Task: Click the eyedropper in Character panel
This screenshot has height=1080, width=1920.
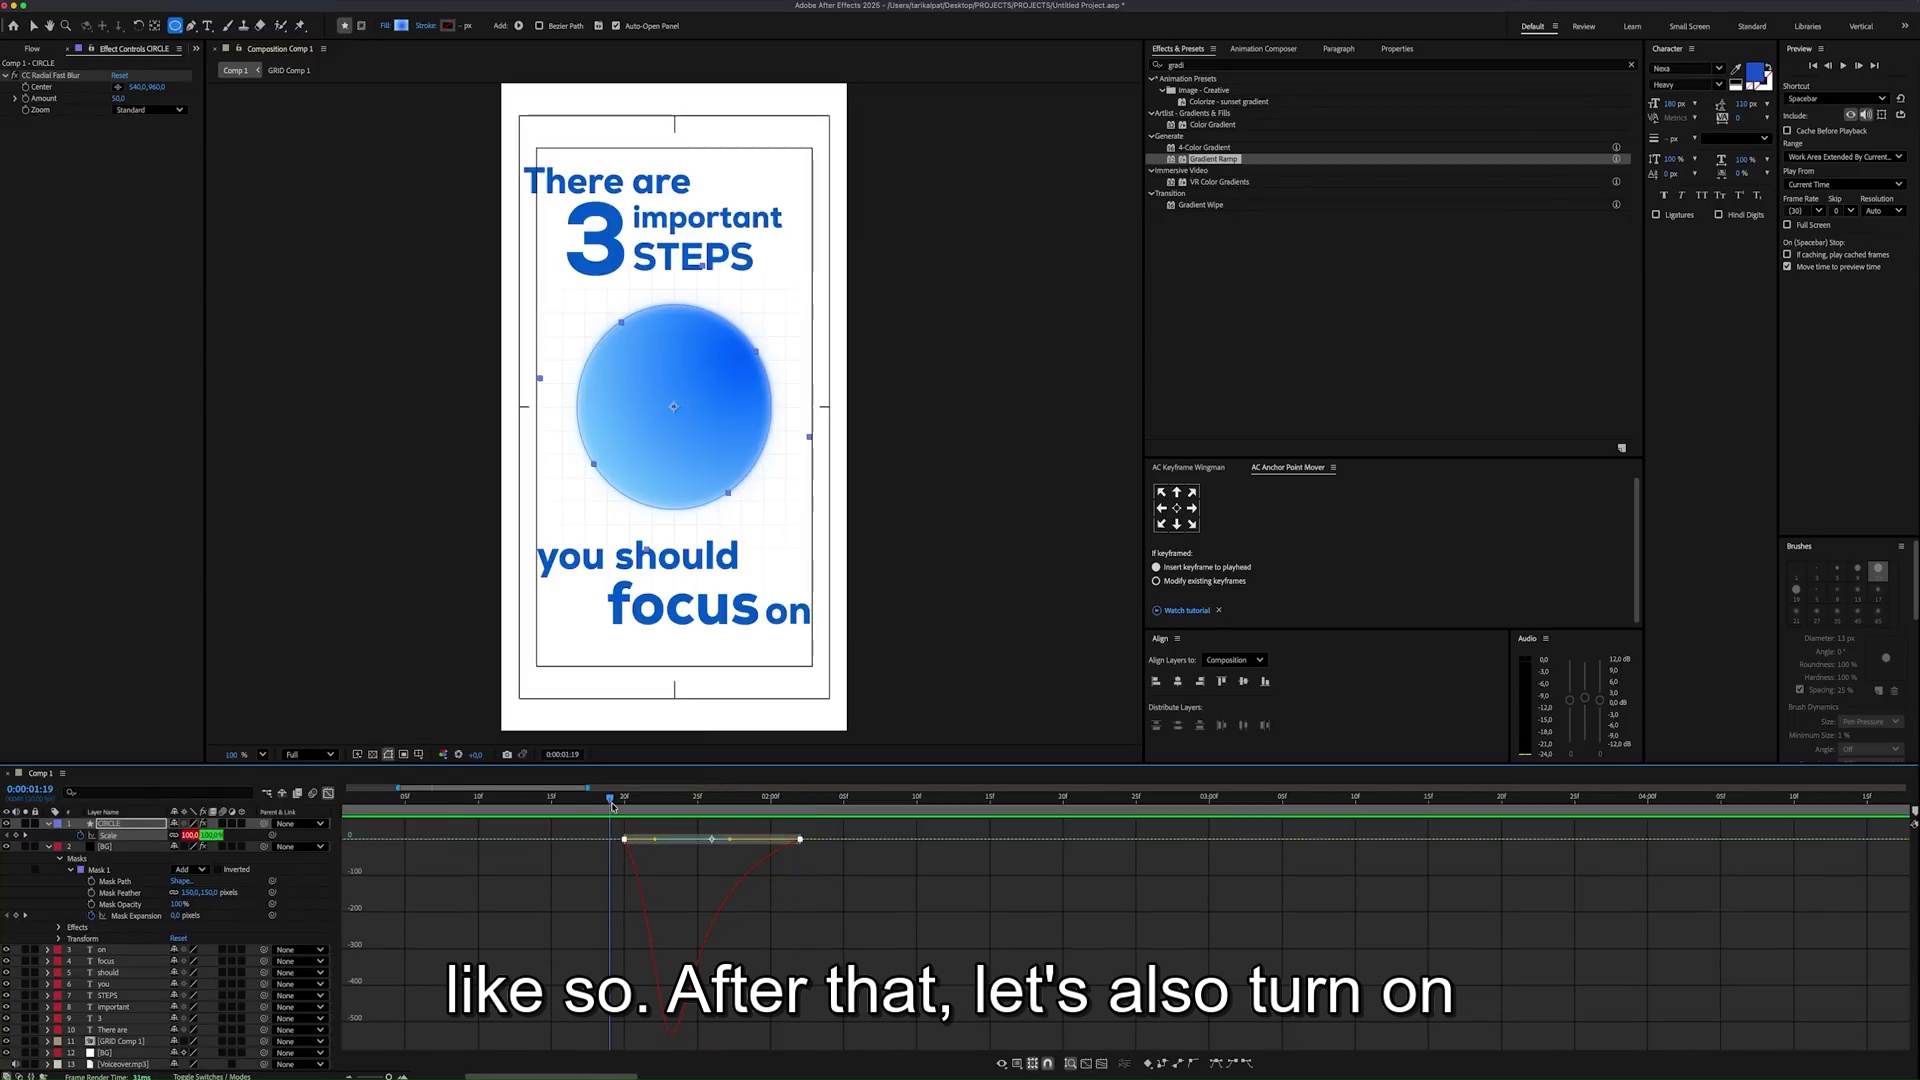Action: pos(1736,69)
